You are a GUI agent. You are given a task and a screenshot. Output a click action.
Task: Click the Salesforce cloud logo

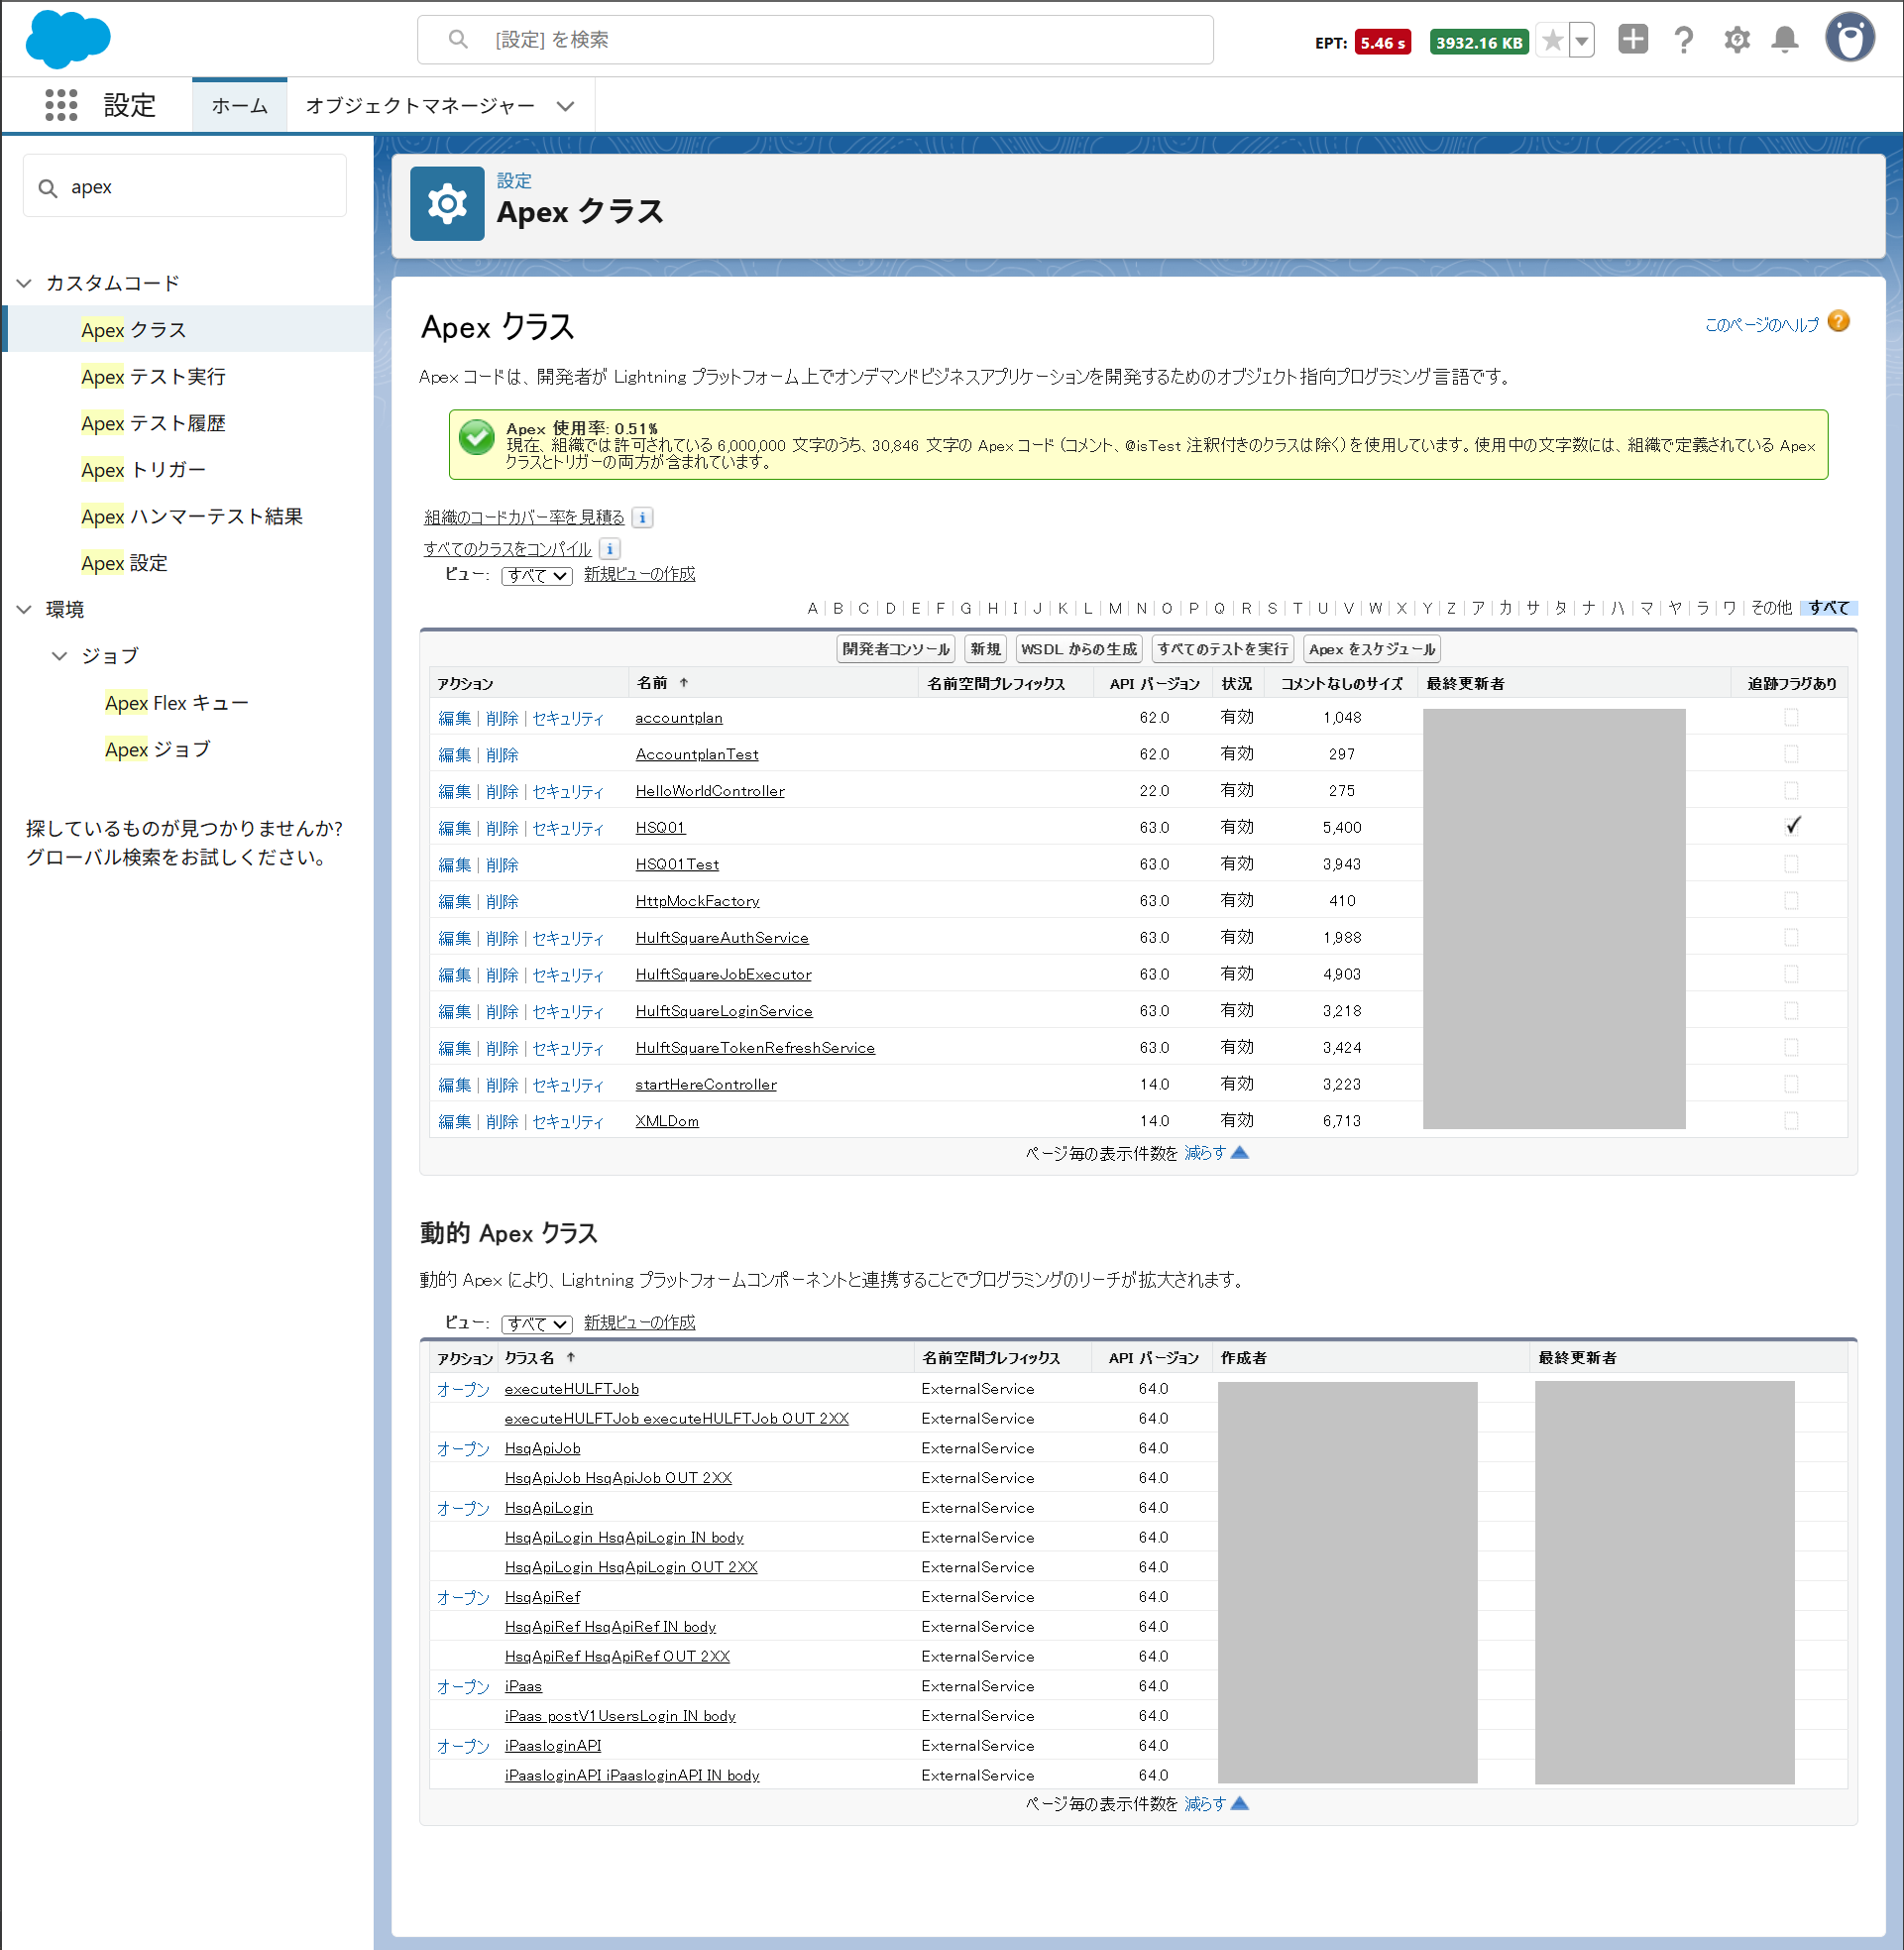point(68,40)
